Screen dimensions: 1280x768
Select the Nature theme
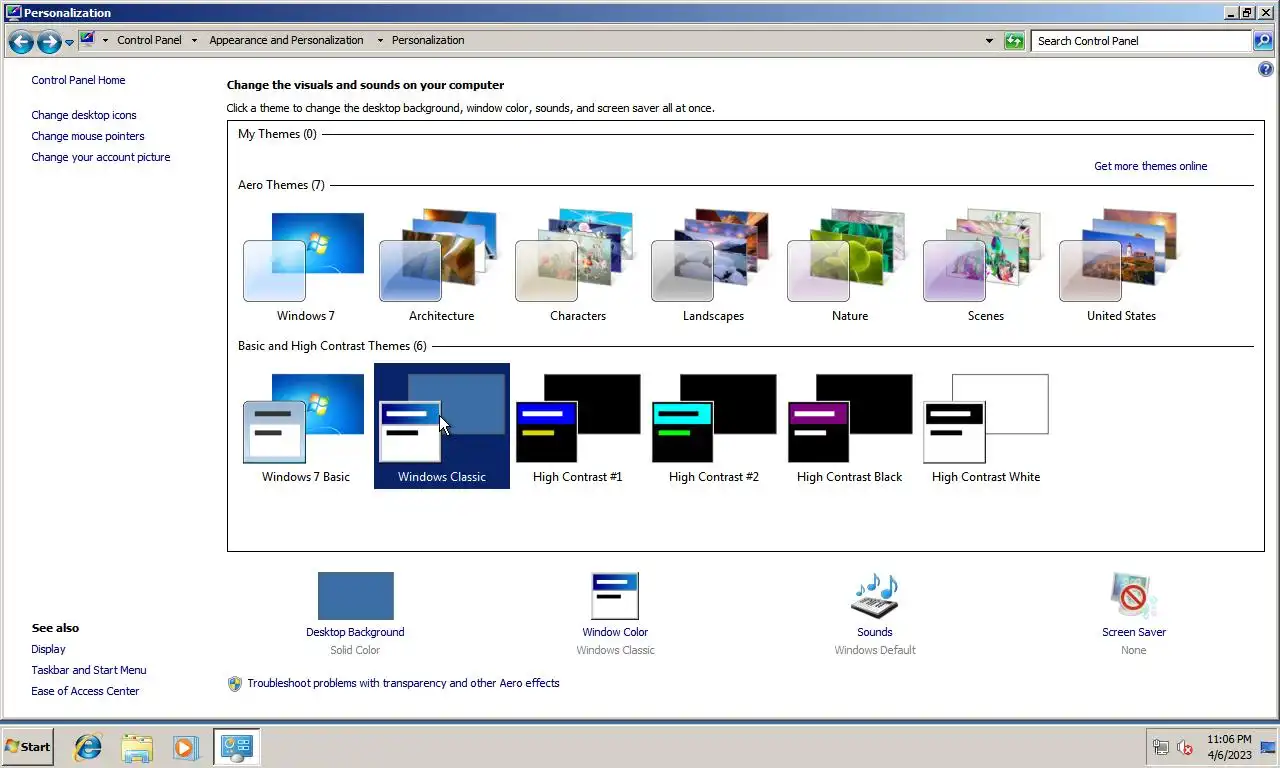tap(849, 266)
